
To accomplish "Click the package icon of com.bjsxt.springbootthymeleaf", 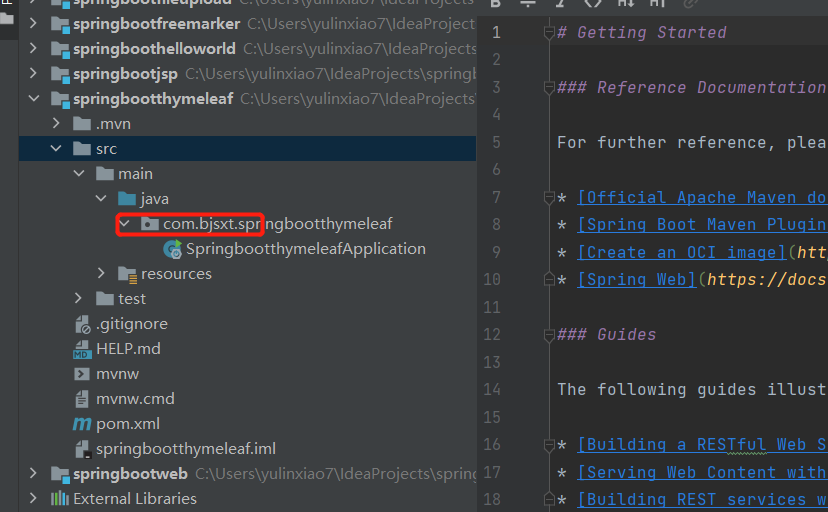I will coord(149,224).
